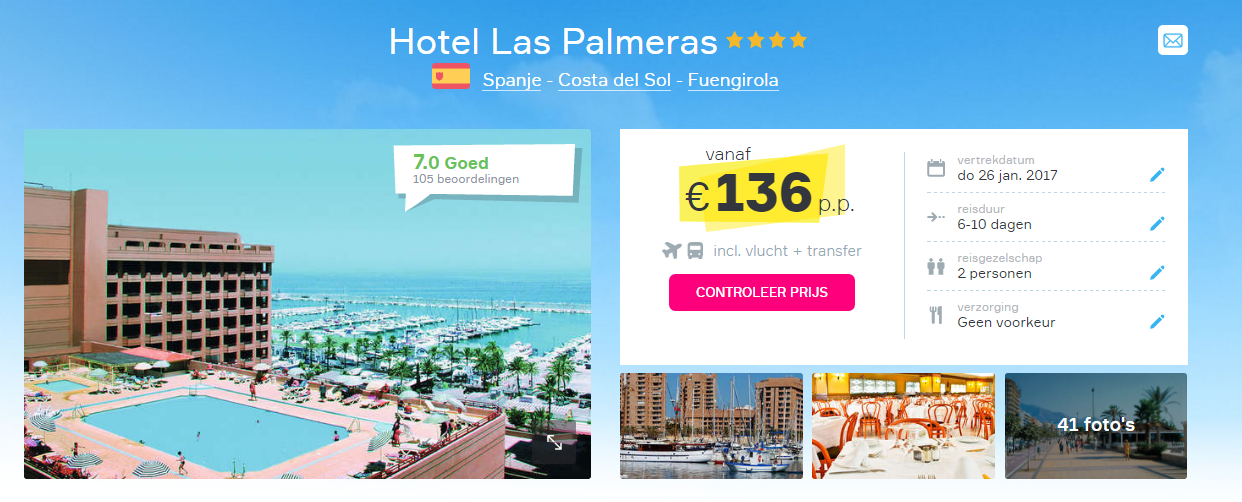The height and width of the screenshot is (502, 1242).
Task: Open the Fuengirola link
Action: pos(733,80)
